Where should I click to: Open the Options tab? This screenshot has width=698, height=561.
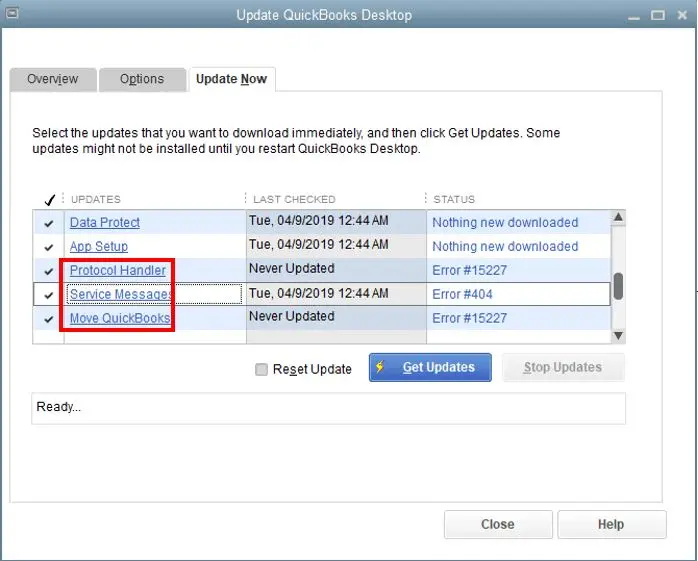(142, 79)
